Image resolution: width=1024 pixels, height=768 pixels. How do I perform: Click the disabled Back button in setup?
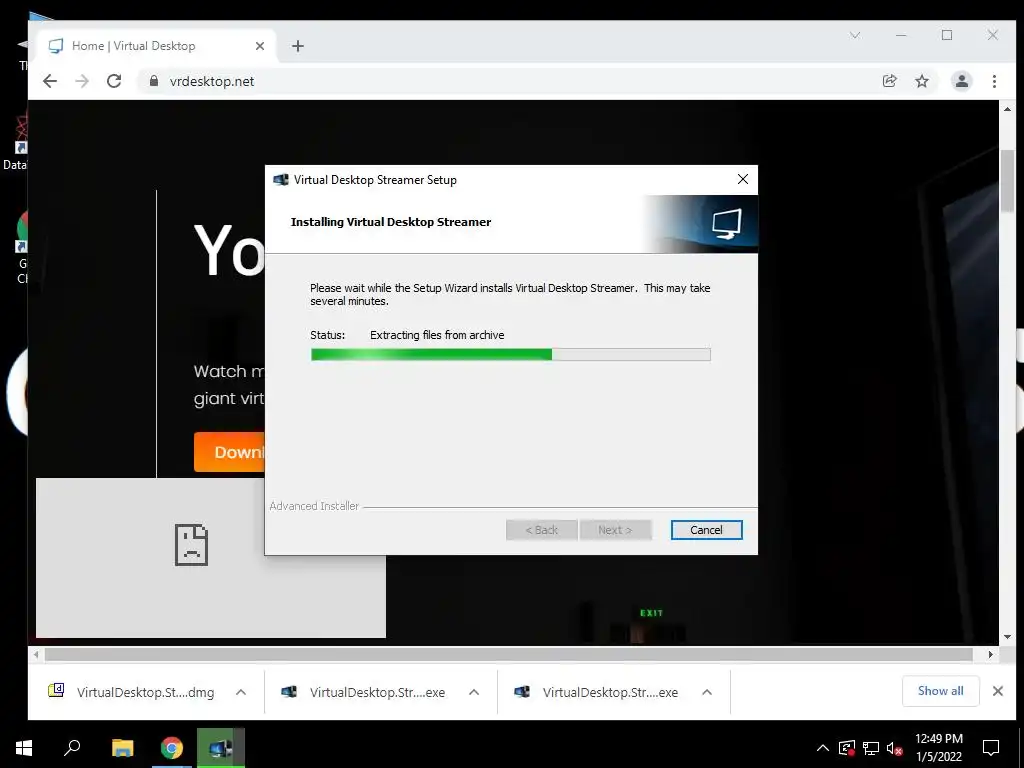pos(541,530)
